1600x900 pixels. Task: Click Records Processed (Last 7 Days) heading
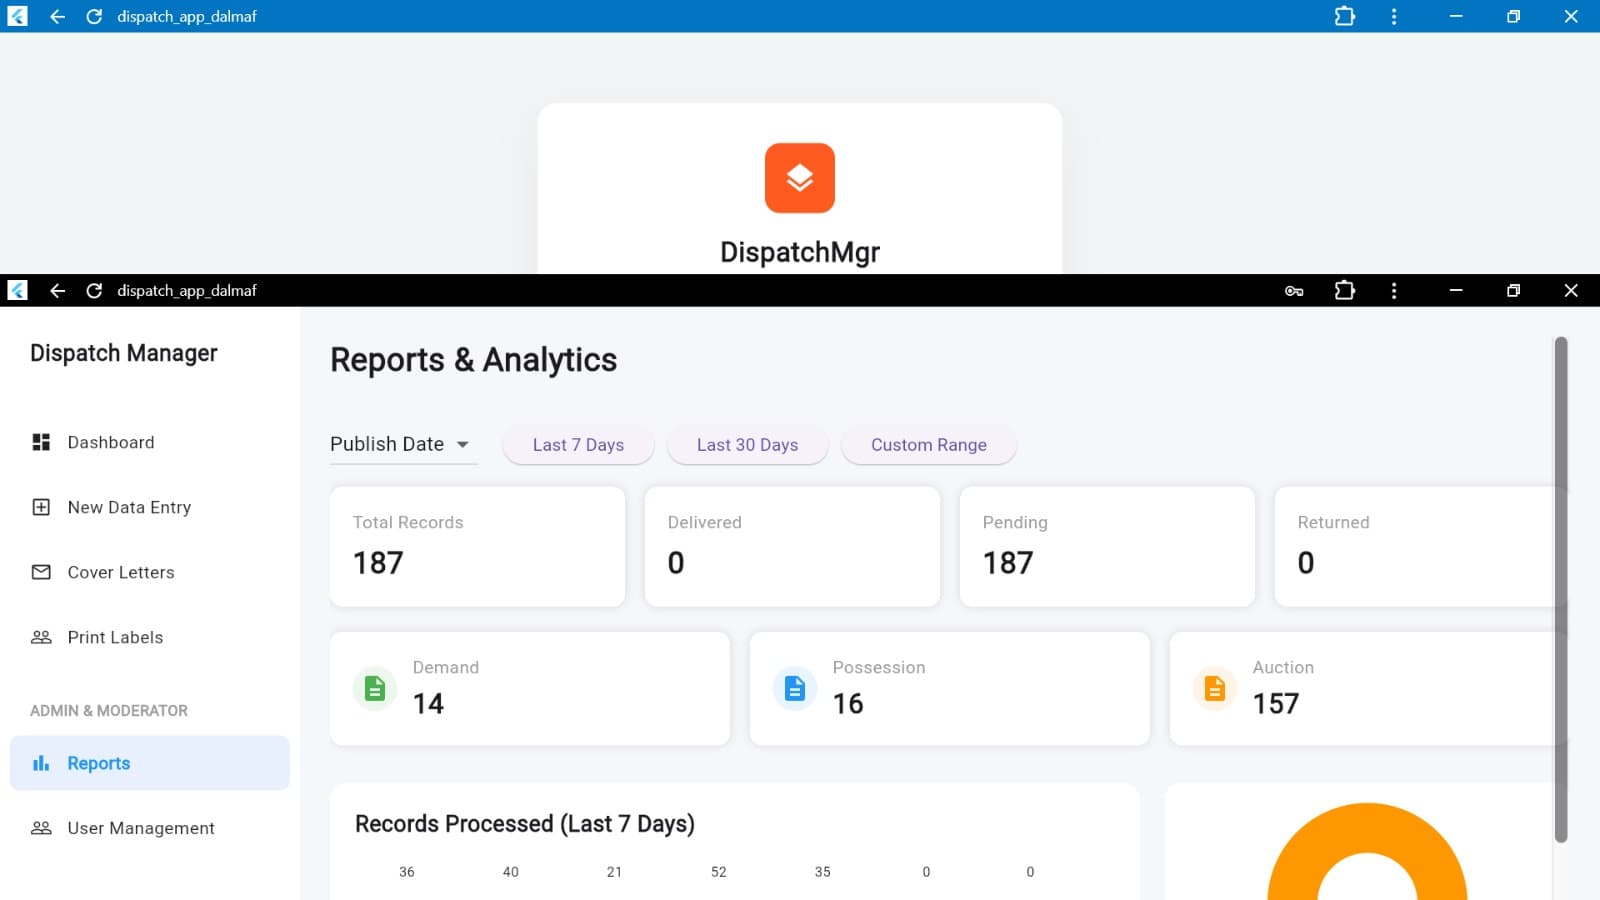point(525,824)
